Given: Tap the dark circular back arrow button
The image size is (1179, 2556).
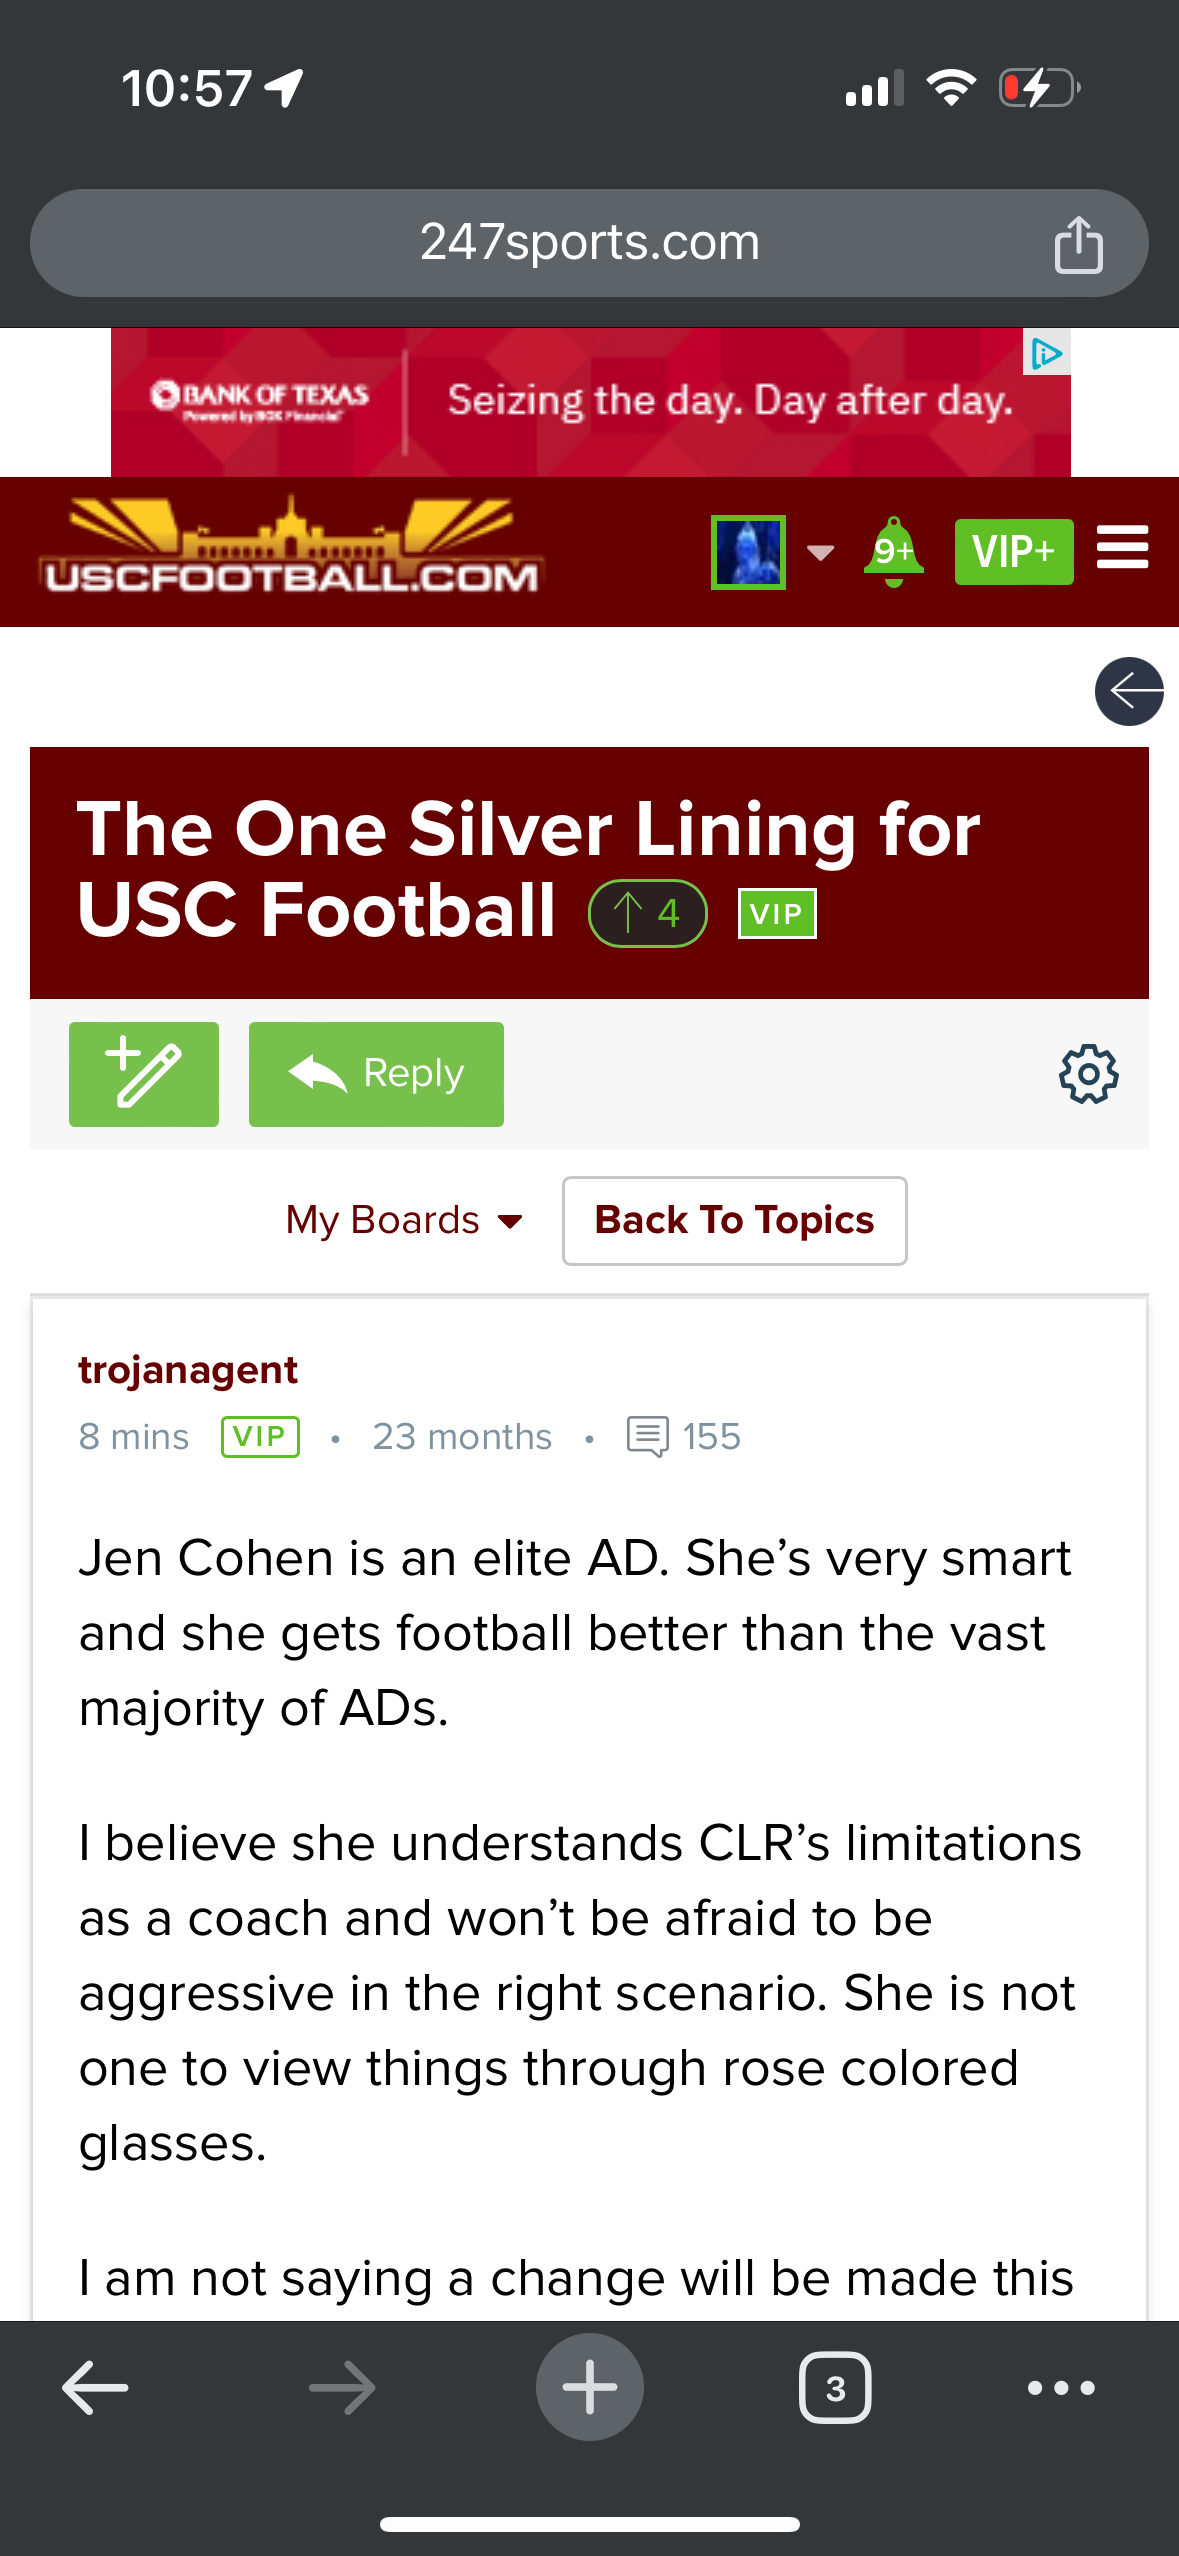Looking at the screenshot, I should pos(1128,691).
